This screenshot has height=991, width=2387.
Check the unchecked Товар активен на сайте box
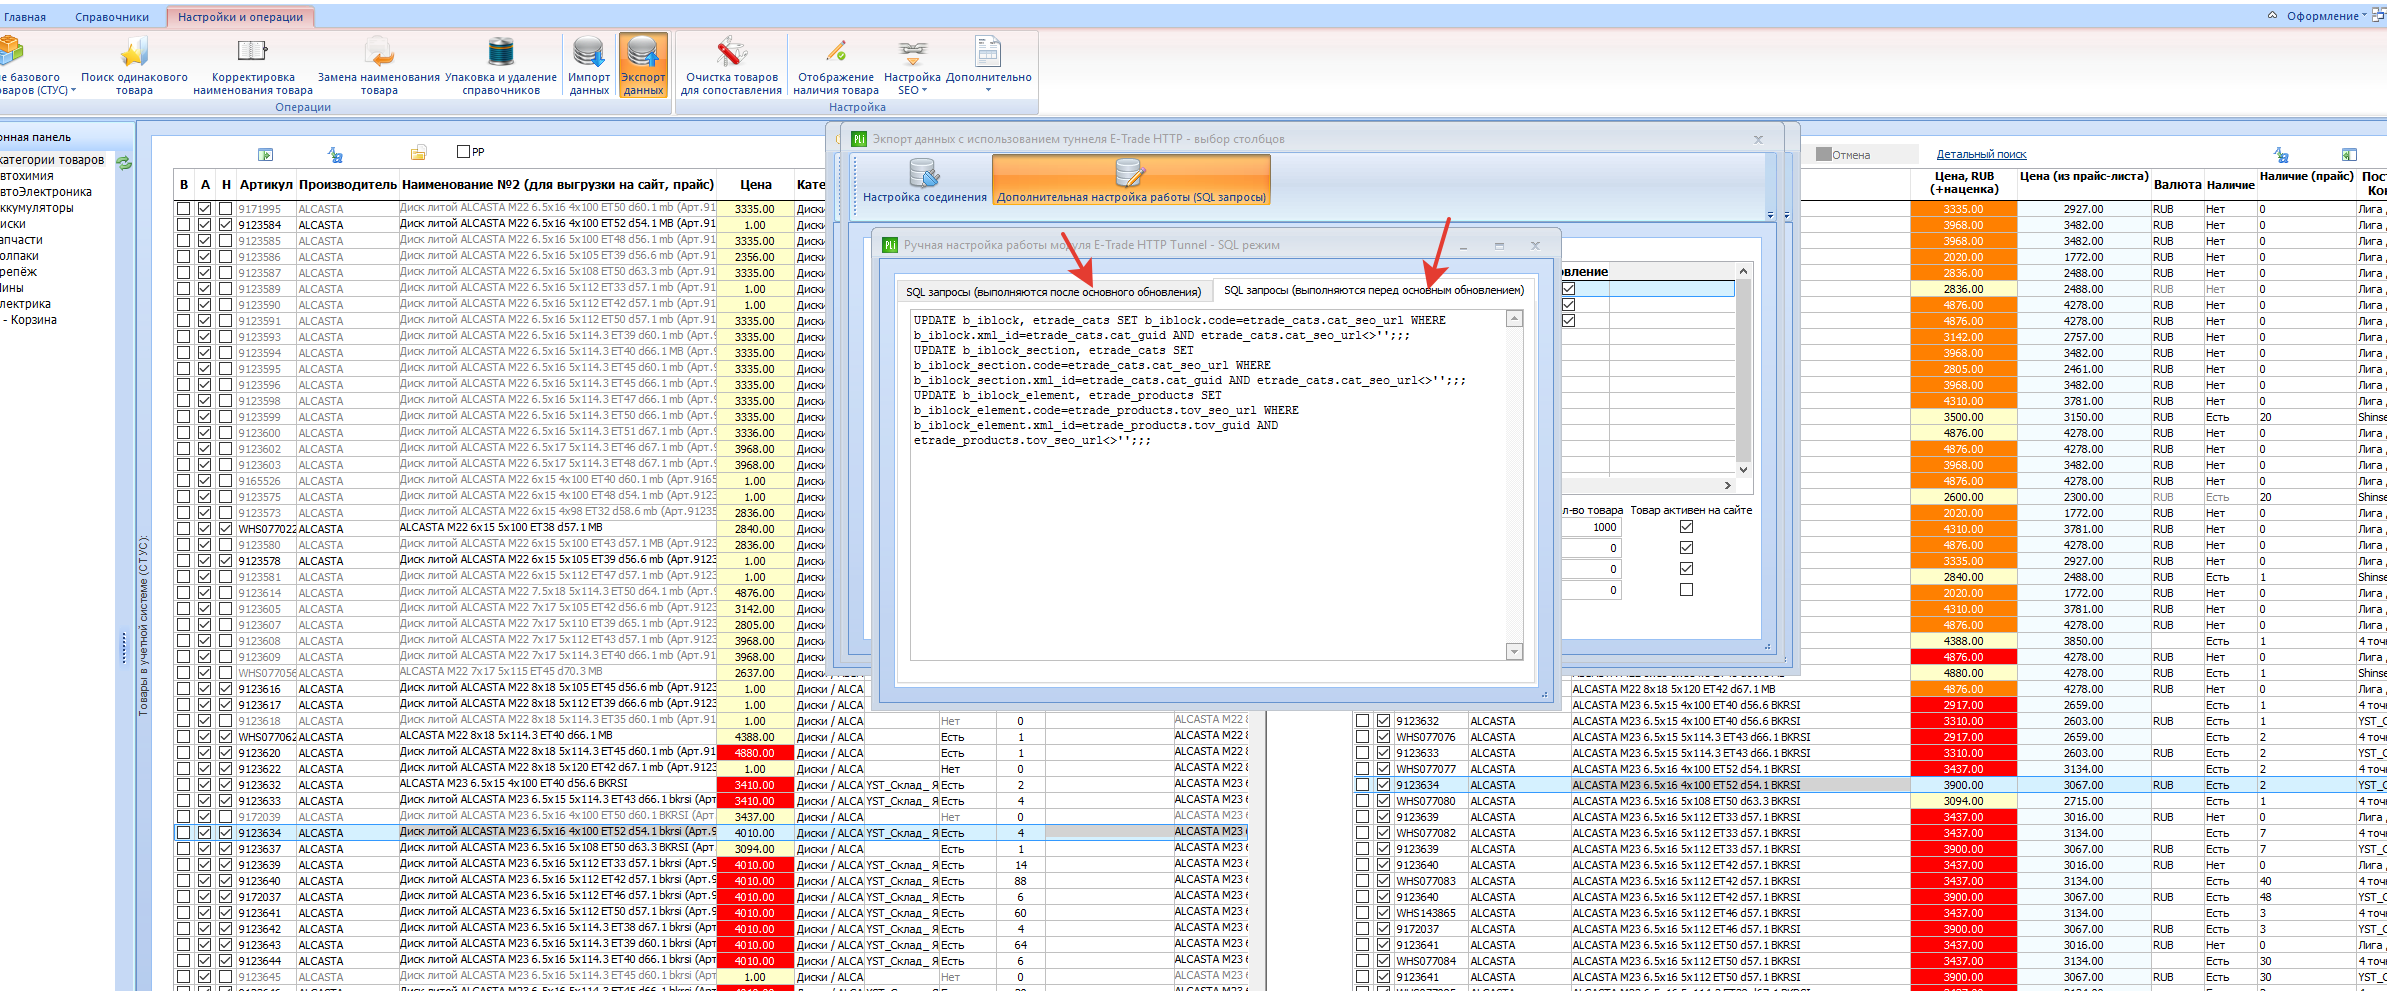click(1686, 590)
